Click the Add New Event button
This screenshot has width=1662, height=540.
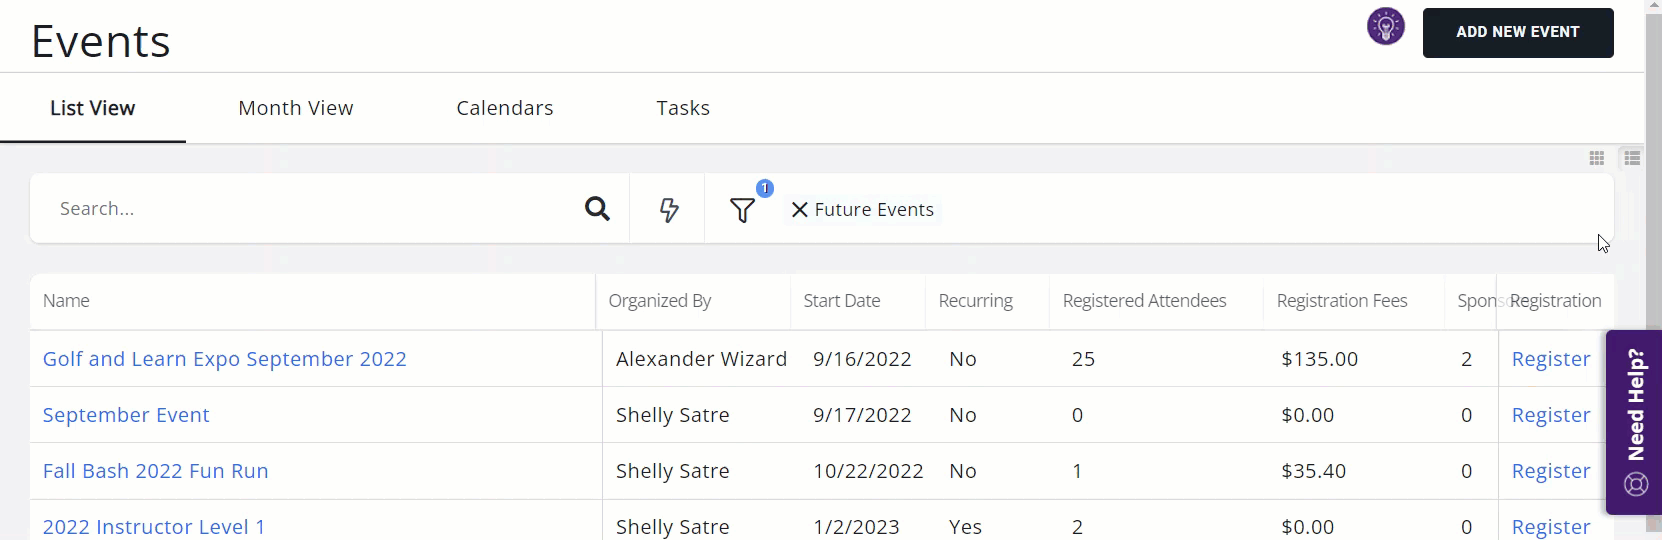1517,33
